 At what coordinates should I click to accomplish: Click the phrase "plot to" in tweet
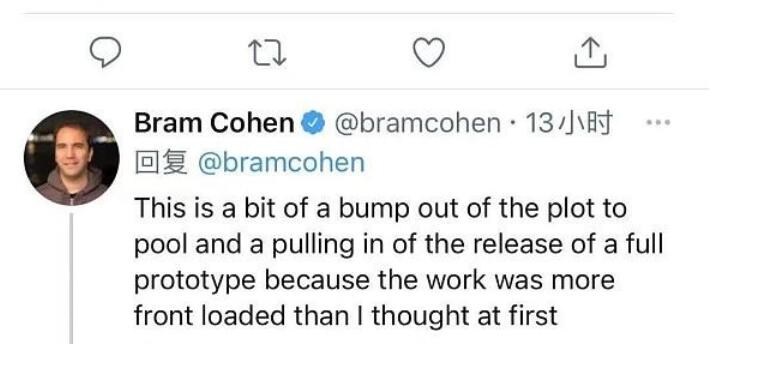587,209
